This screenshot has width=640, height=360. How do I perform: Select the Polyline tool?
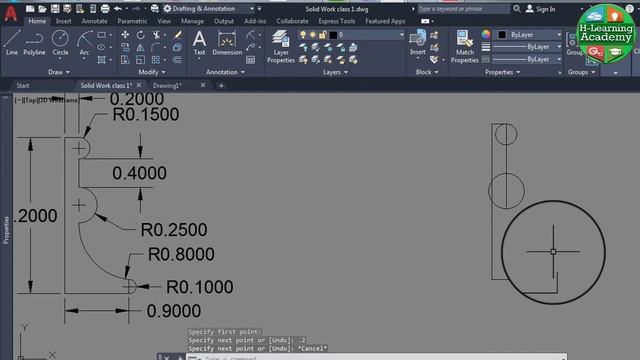[34, 43]
